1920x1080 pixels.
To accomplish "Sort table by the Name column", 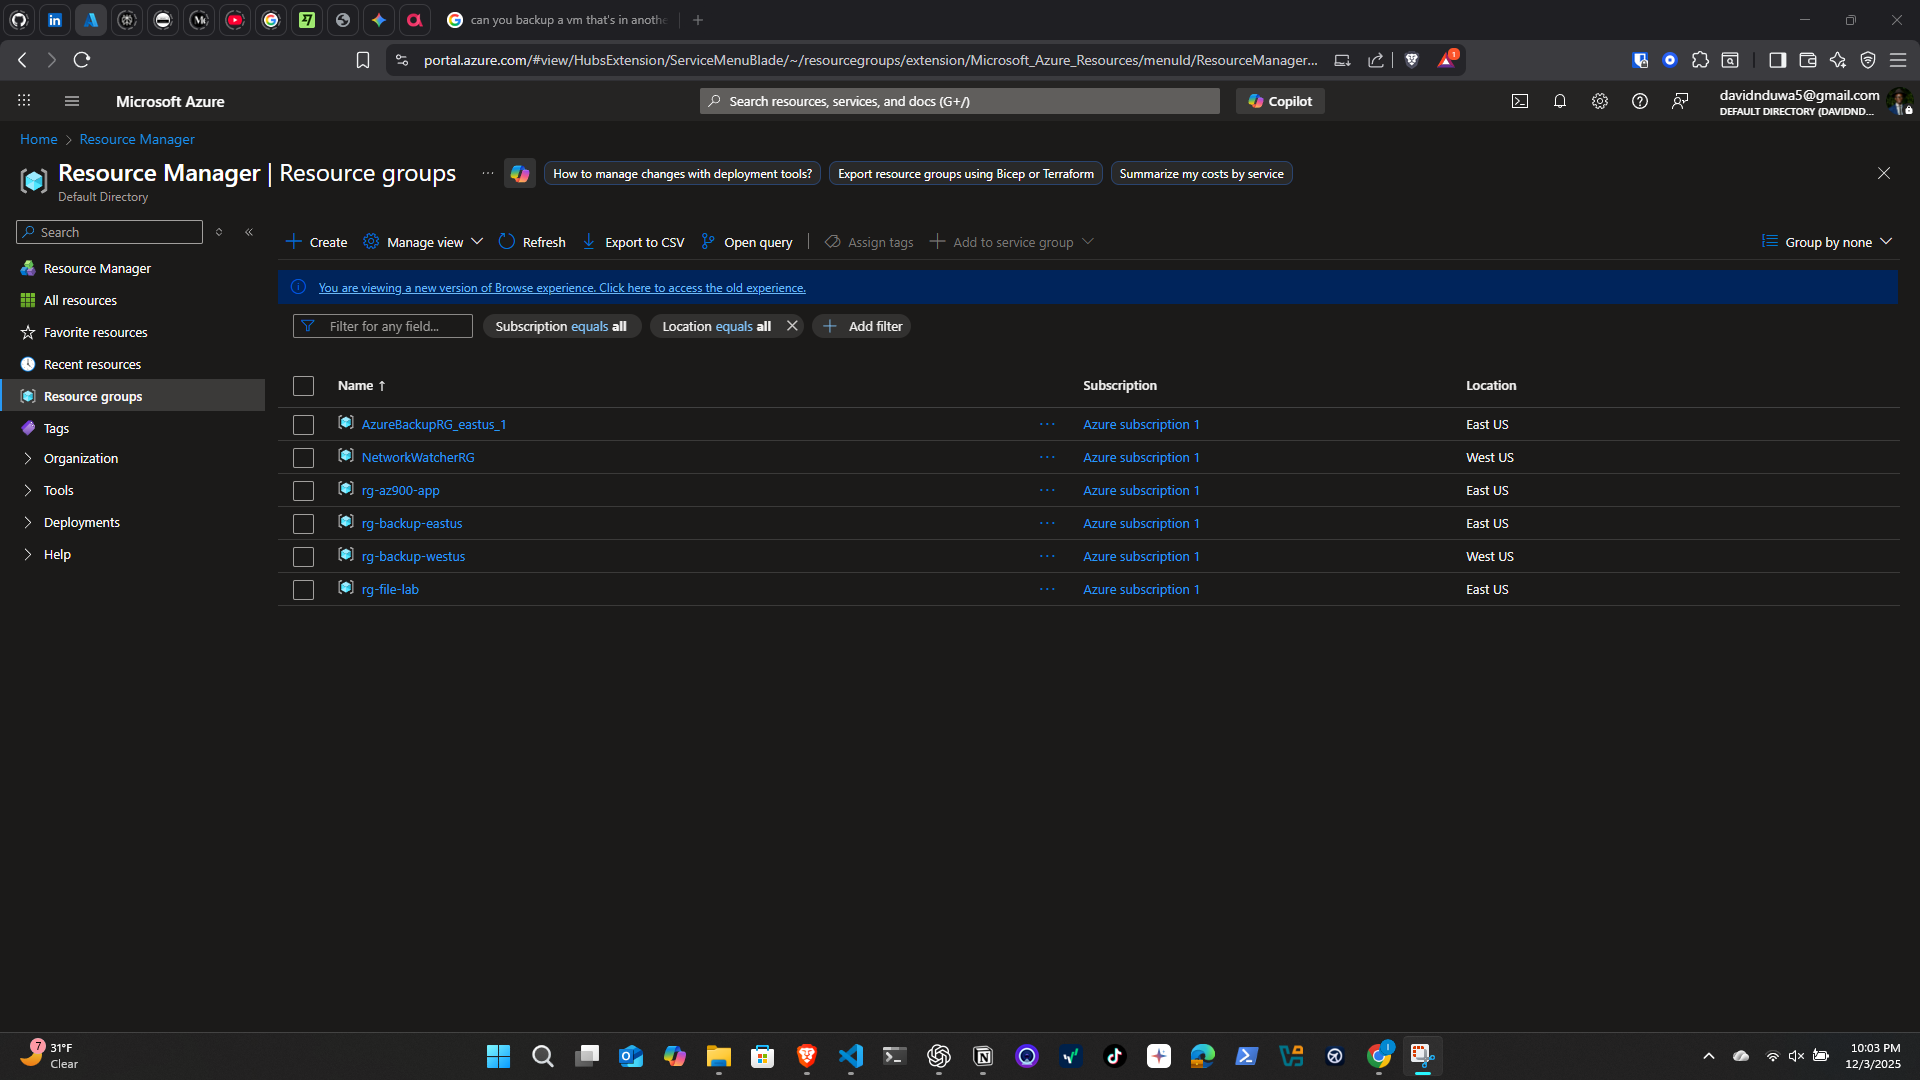I will click(361, 385).
